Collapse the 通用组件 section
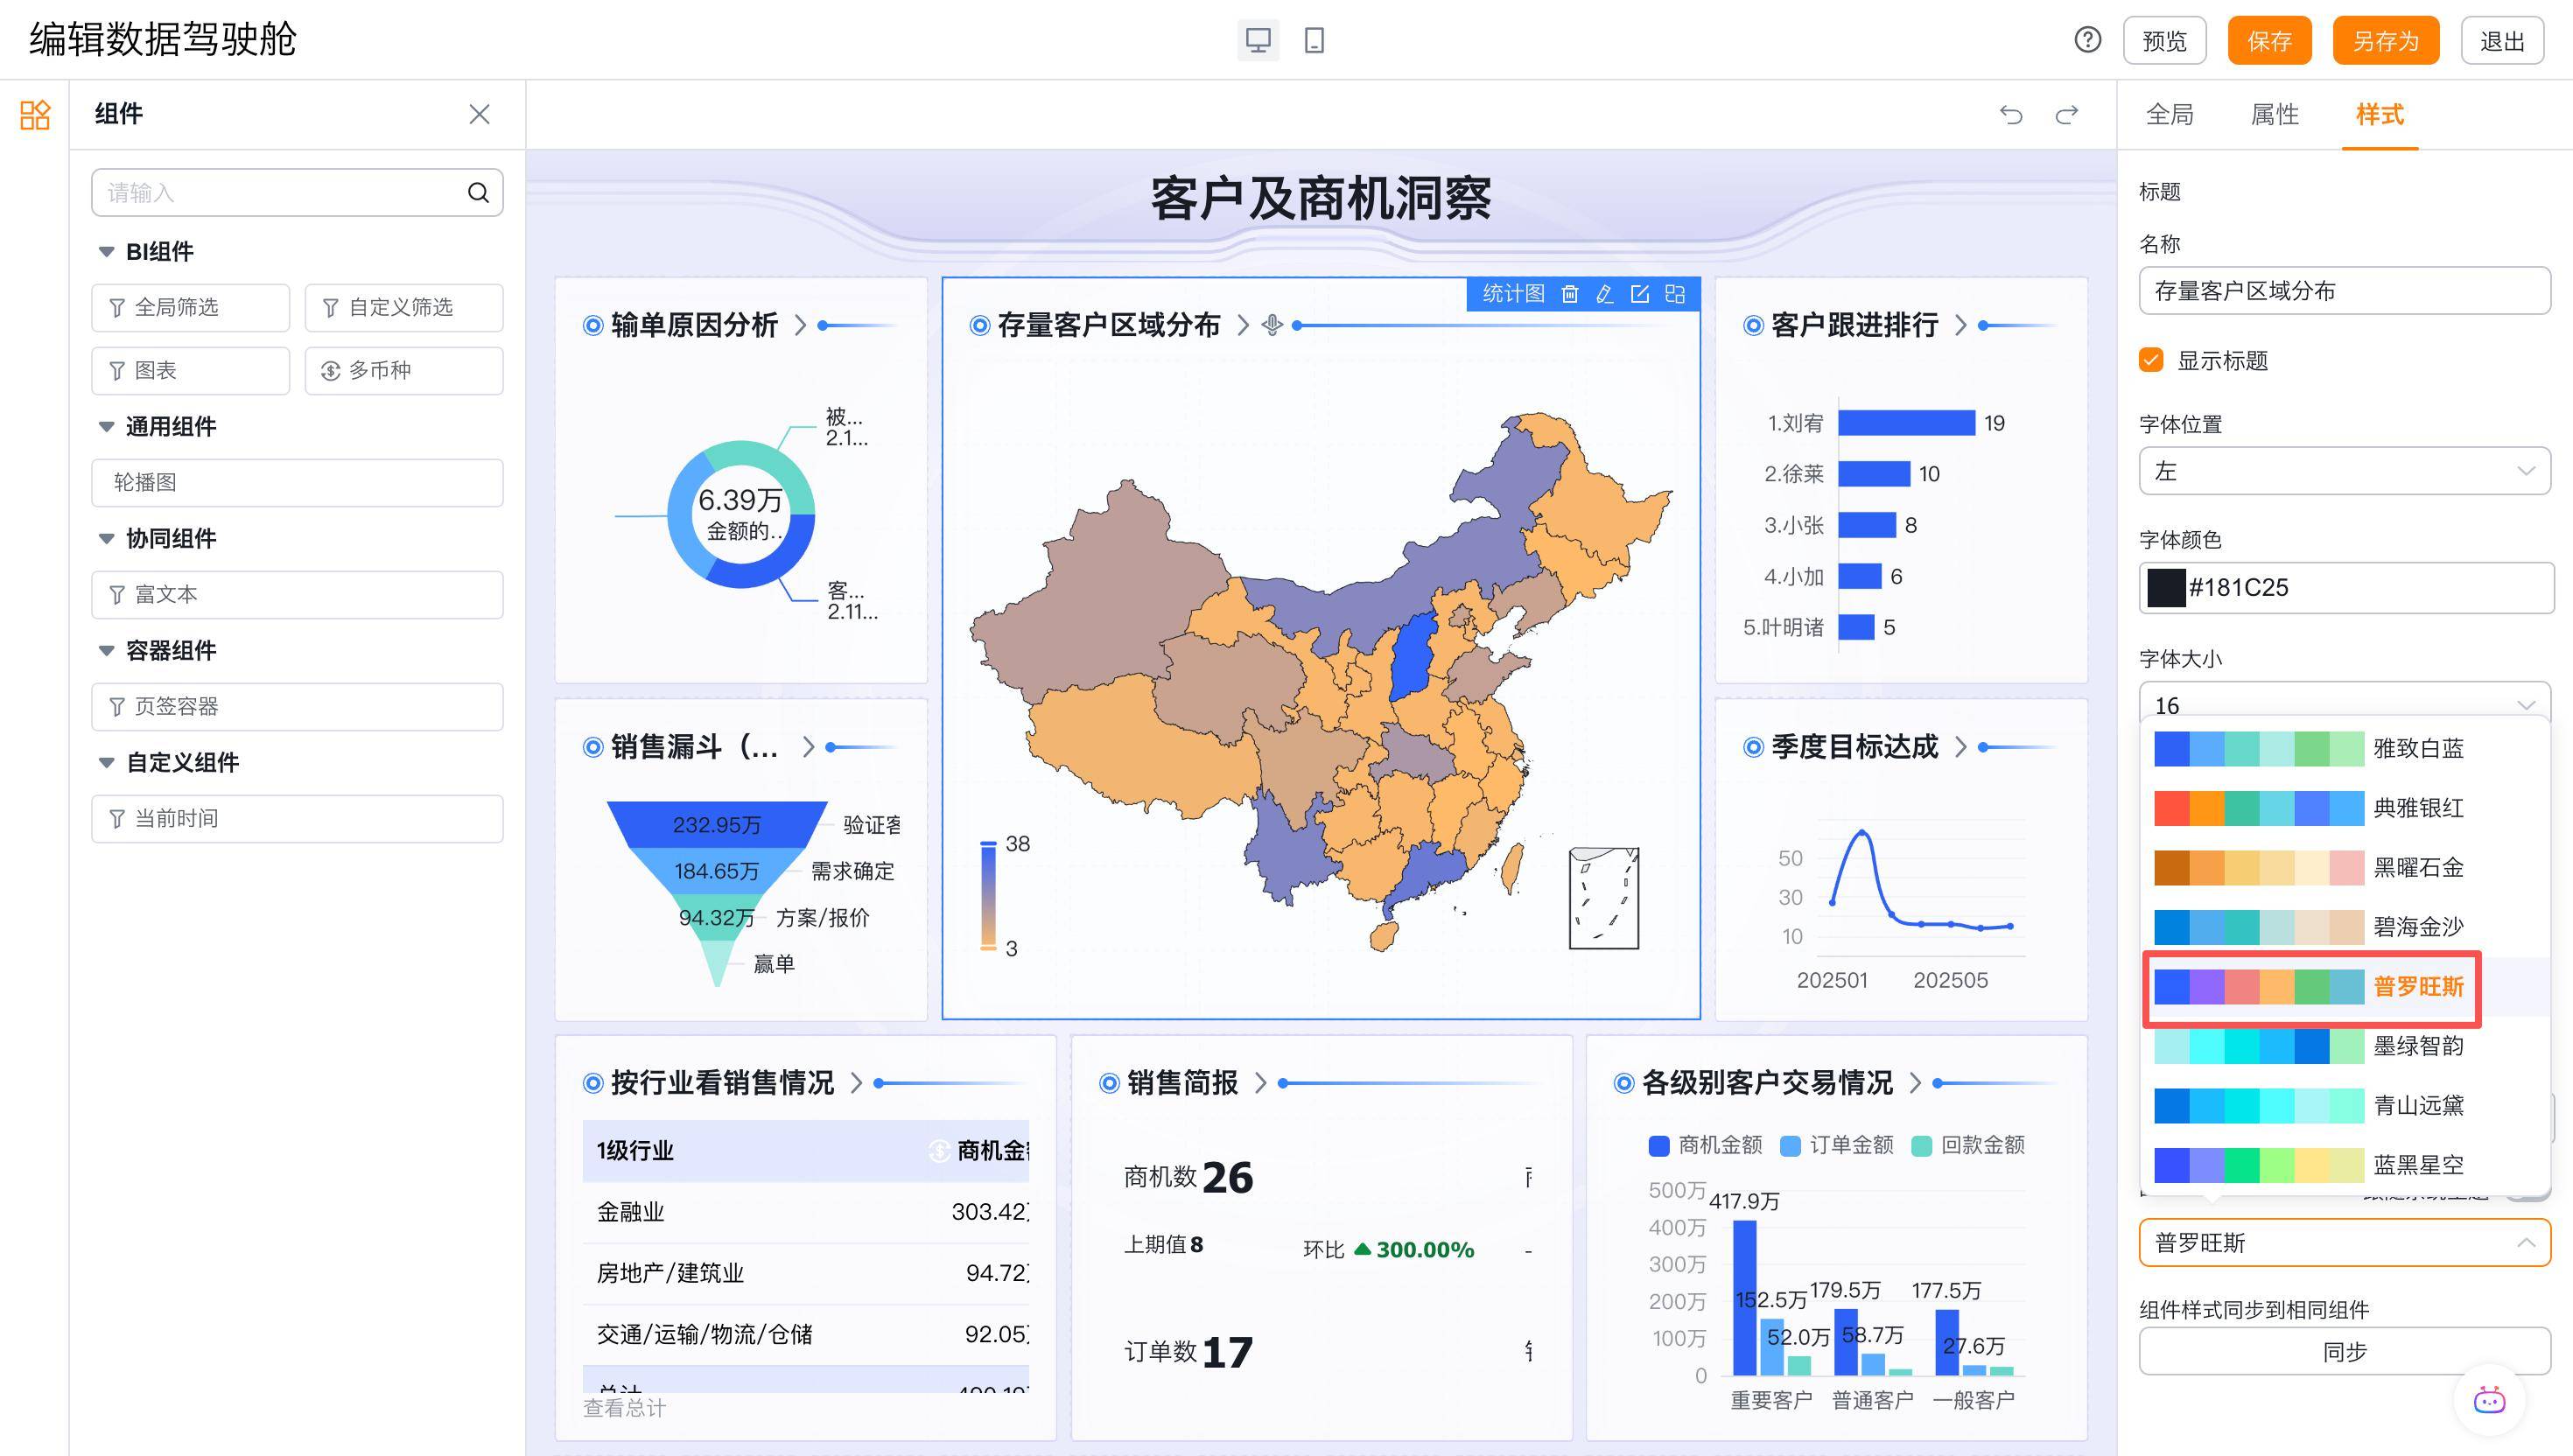Screen dimensions: 2573x1456 pyautogui.click(x=106, y=427)
